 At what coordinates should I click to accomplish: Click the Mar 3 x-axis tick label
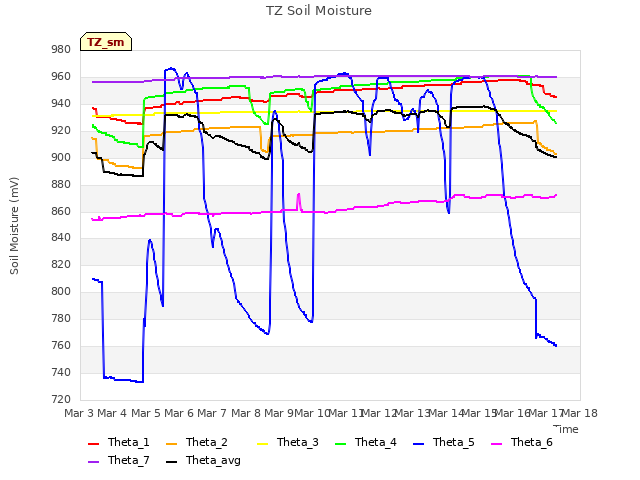tap(79, 413)
